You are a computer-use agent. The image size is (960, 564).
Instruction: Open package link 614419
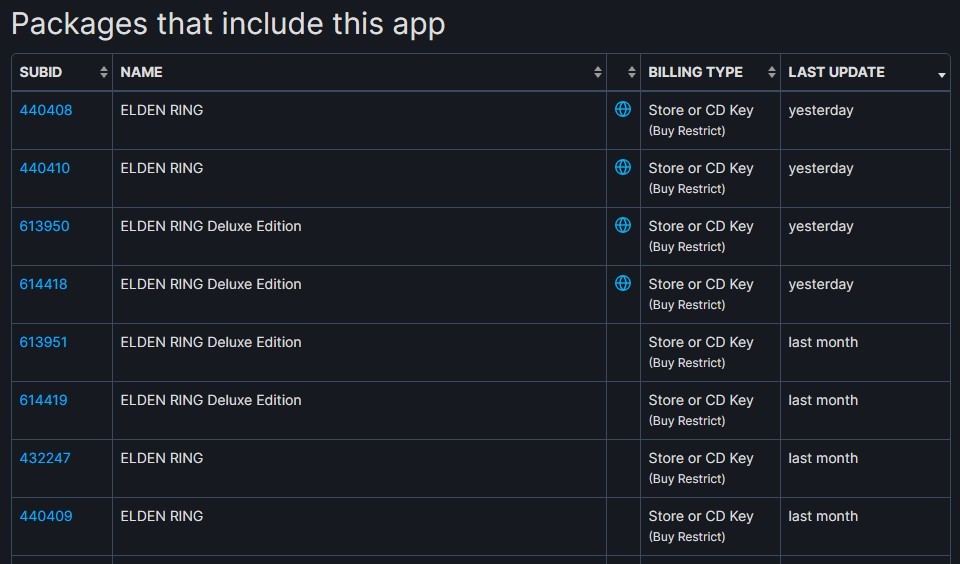(x=44, y=400)
